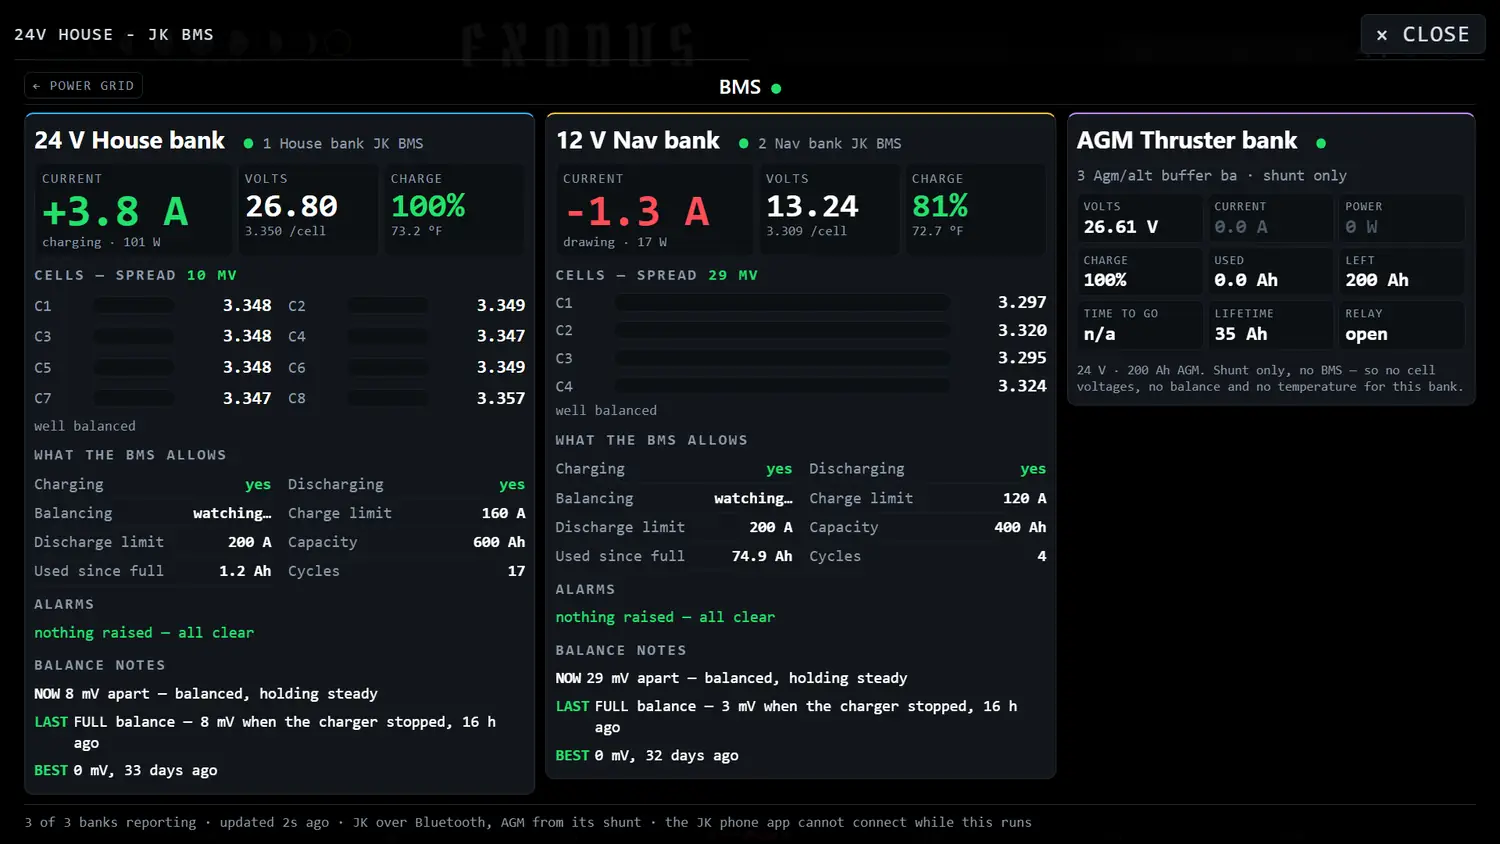Click the Nav bank BEST 0 mV, 32 days ago note
1500x844 pixels.
point(647,756)
